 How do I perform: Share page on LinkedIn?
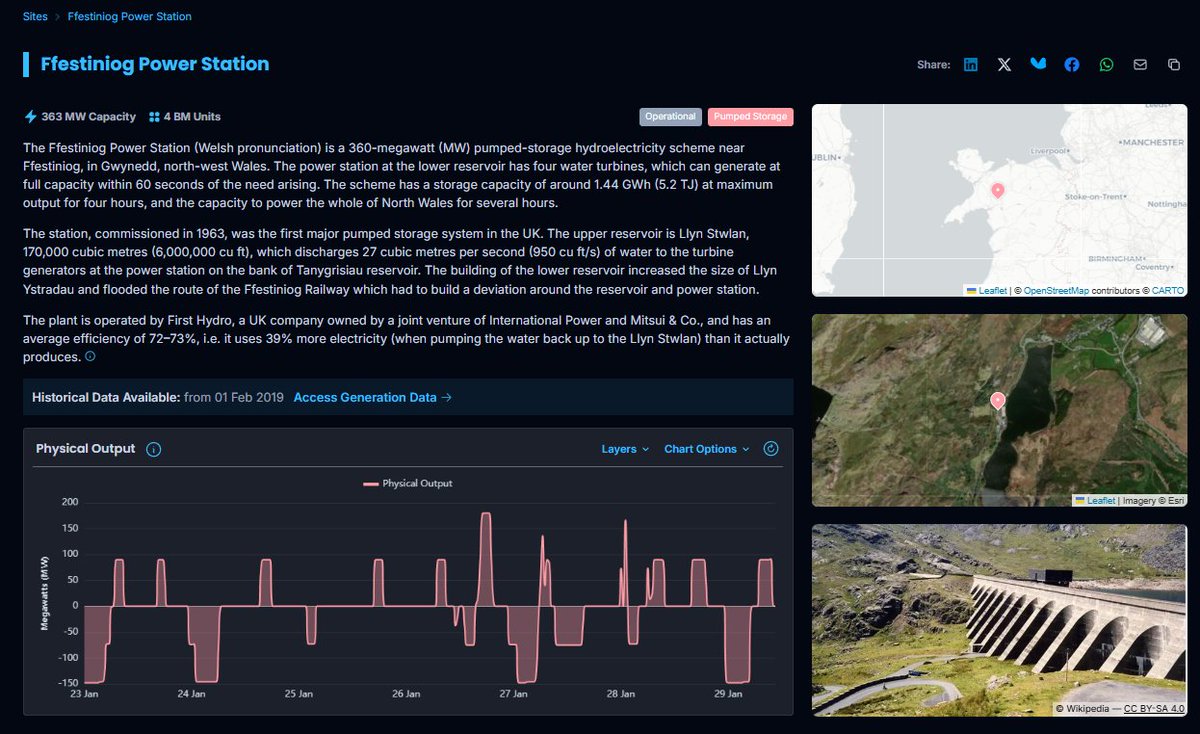[971, 64]
